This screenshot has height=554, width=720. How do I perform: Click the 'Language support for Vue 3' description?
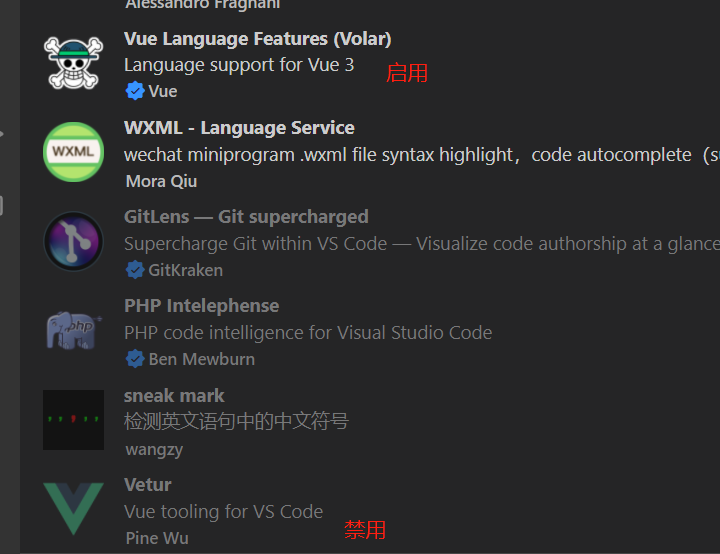[239, 65]
